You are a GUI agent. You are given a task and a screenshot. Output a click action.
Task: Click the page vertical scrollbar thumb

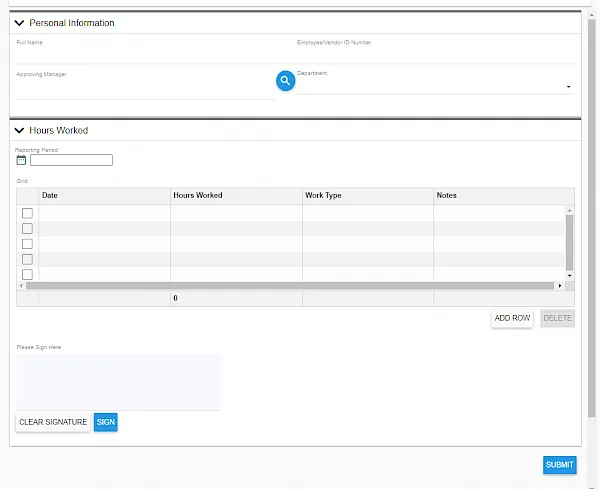click(x=592, y=218)
